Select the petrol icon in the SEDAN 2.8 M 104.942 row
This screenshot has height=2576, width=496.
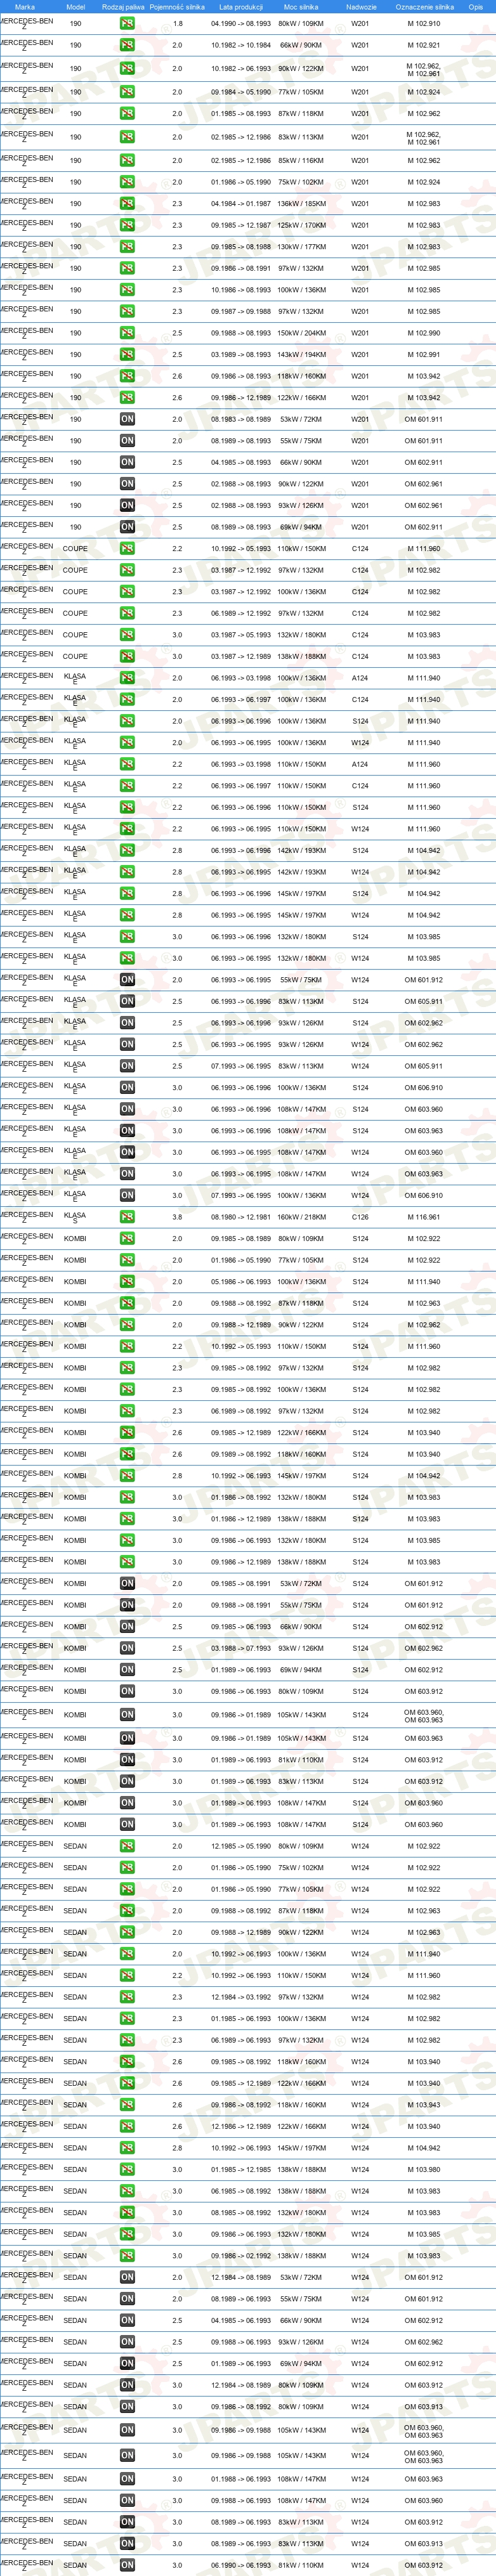click(127, 2148)
